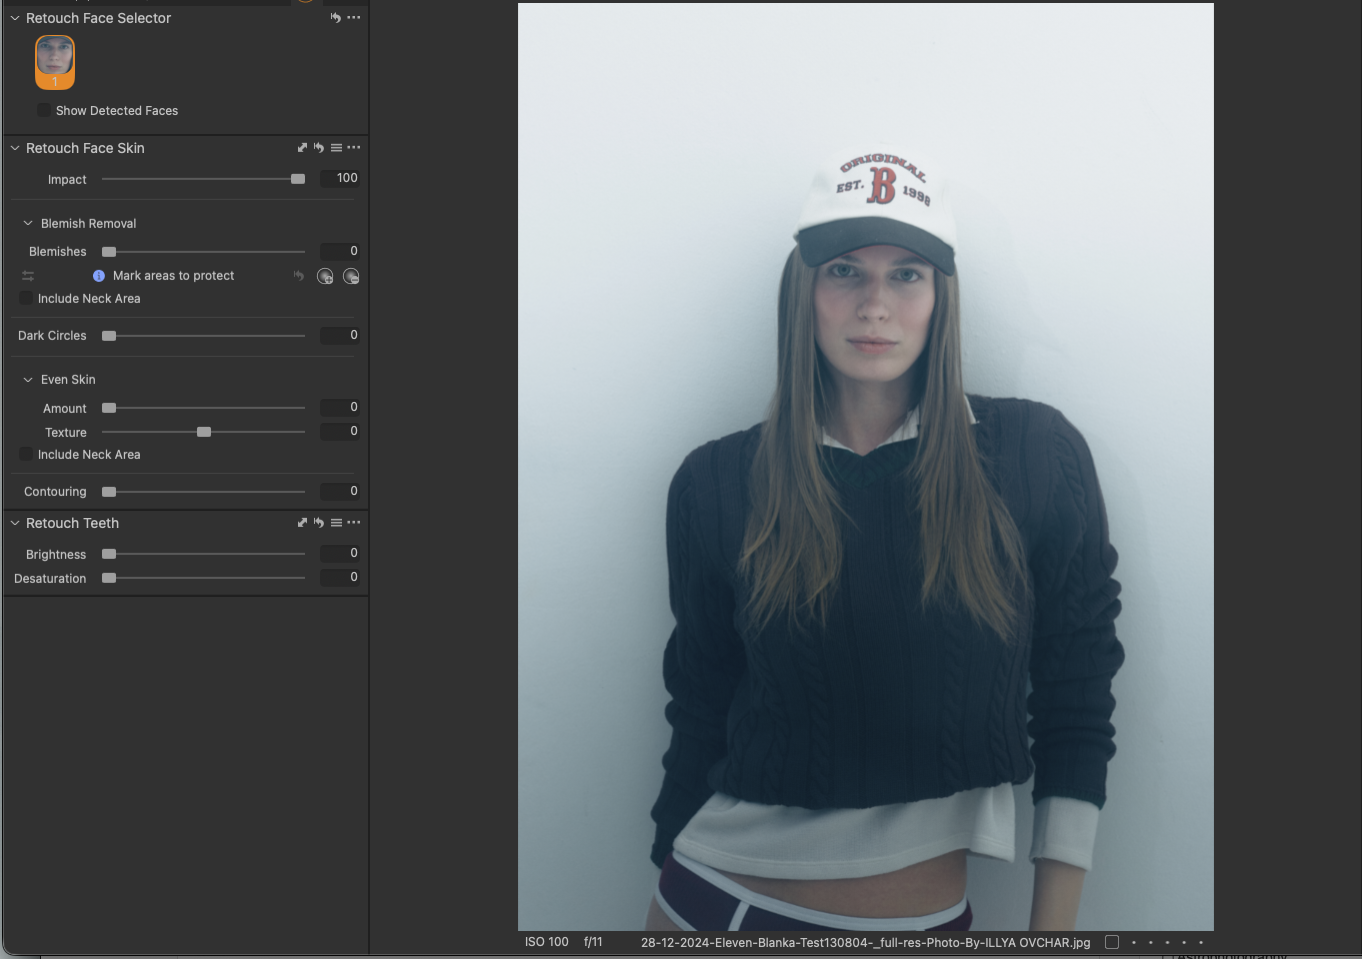
Task: Click info icon beside Mark areas to protect
Action: click(x=99, y=276)
